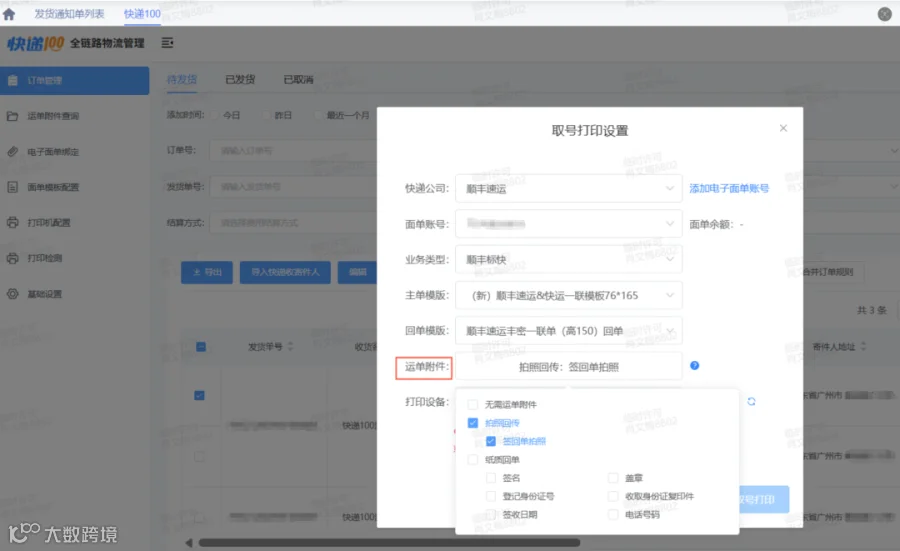Click the 发货单号 input field
This screenshot has height=551, width=900.
tap(293, 187)
